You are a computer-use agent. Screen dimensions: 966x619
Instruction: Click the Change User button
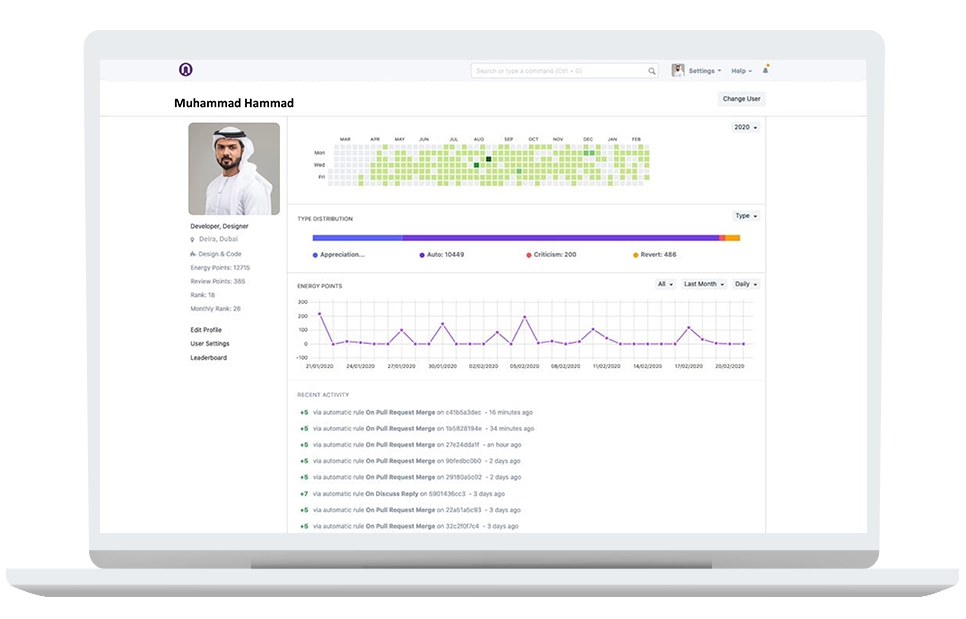click(x=739, y=98)
